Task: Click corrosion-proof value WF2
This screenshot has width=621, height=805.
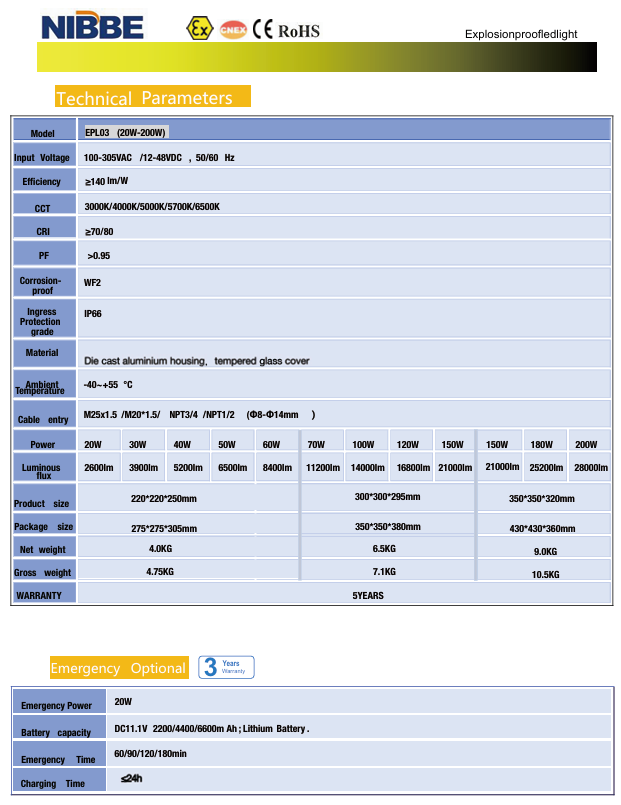Action: [x=92, y=282]
